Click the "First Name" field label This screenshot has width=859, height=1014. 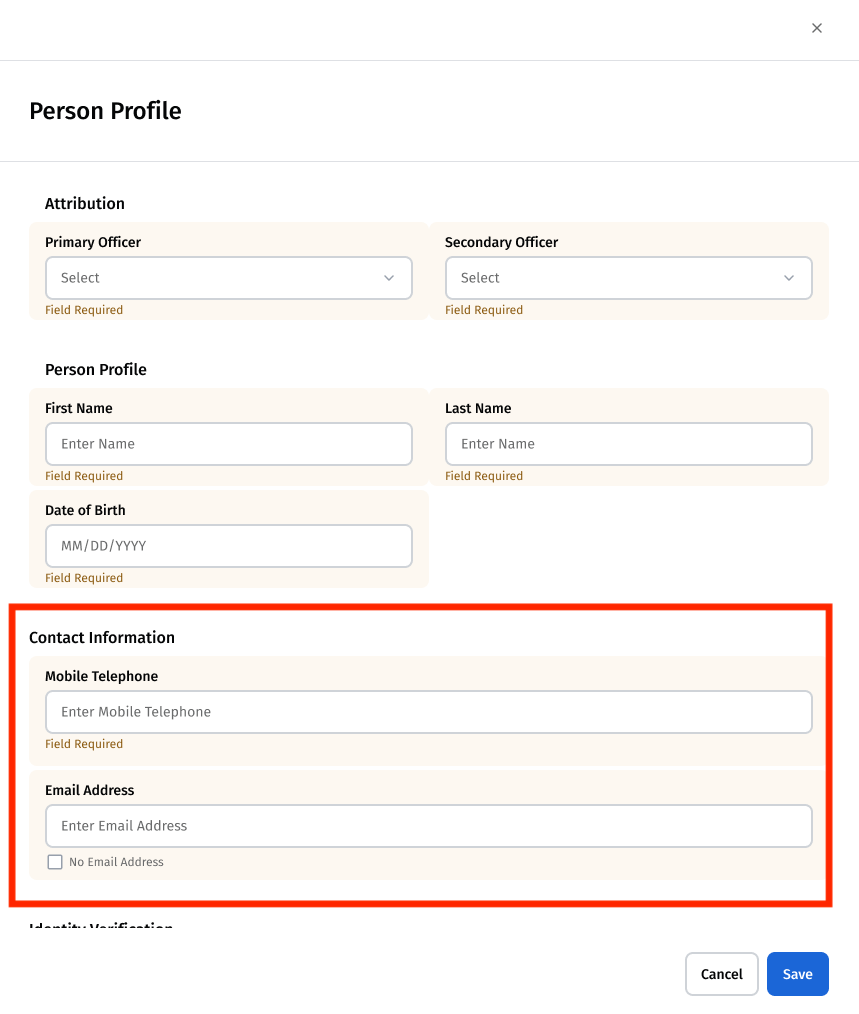79,408
